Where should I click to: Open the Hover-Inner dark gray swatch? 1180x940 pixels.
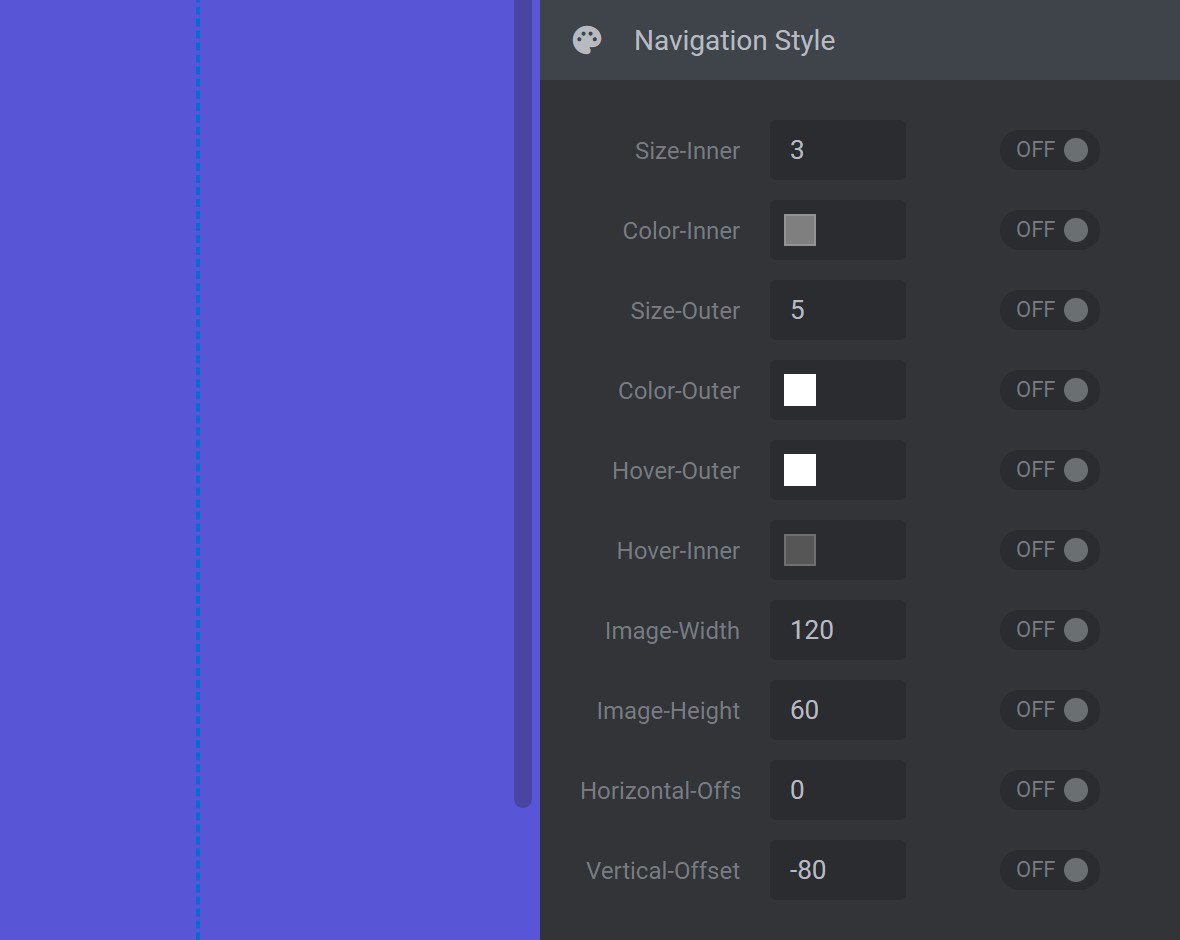(x=800, y=550)
